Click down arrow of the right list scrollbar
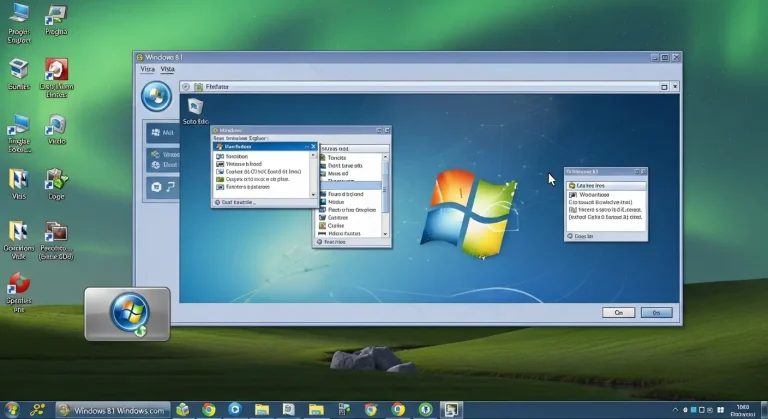768x419 pixels. pos(385,234)
